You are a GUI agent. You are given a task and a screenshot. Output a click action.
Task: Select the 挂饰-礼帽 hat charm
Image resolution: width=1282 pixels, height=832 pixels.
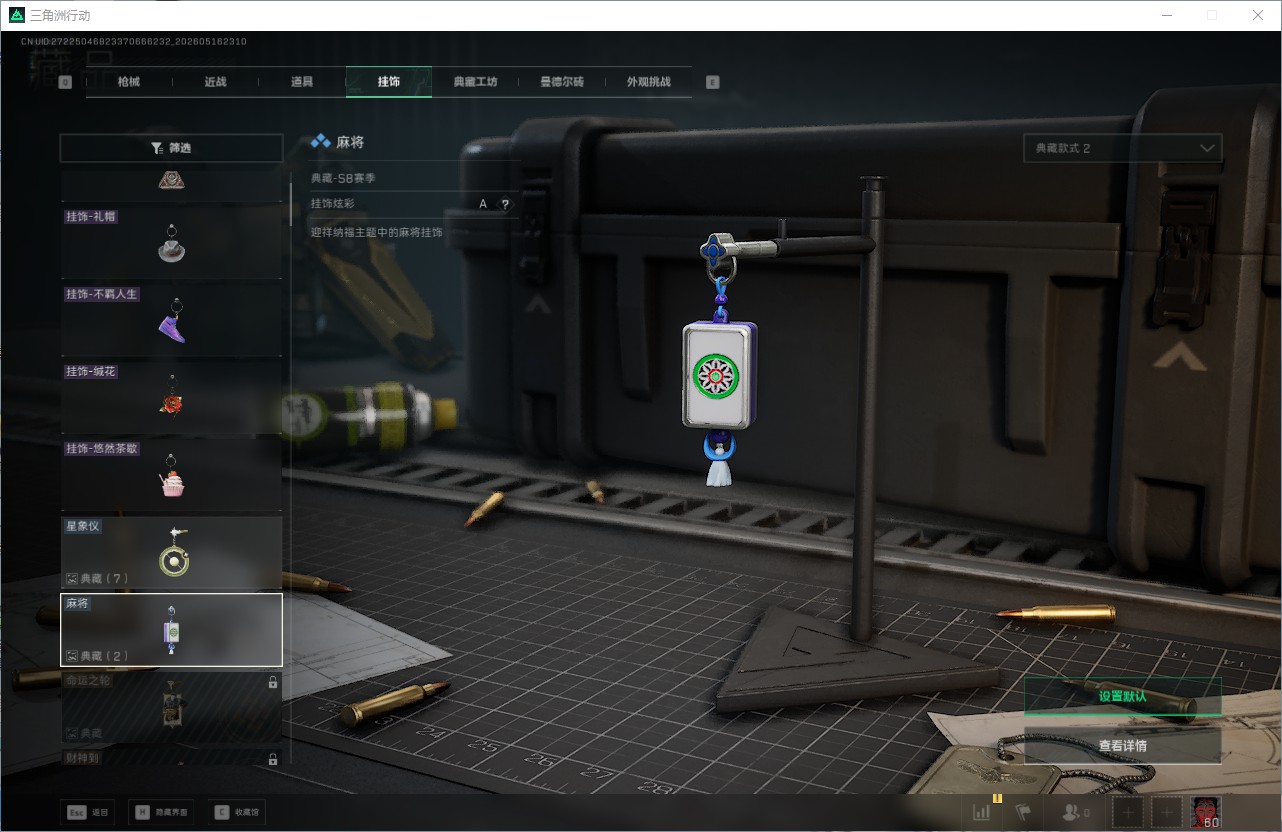[171, 242]
